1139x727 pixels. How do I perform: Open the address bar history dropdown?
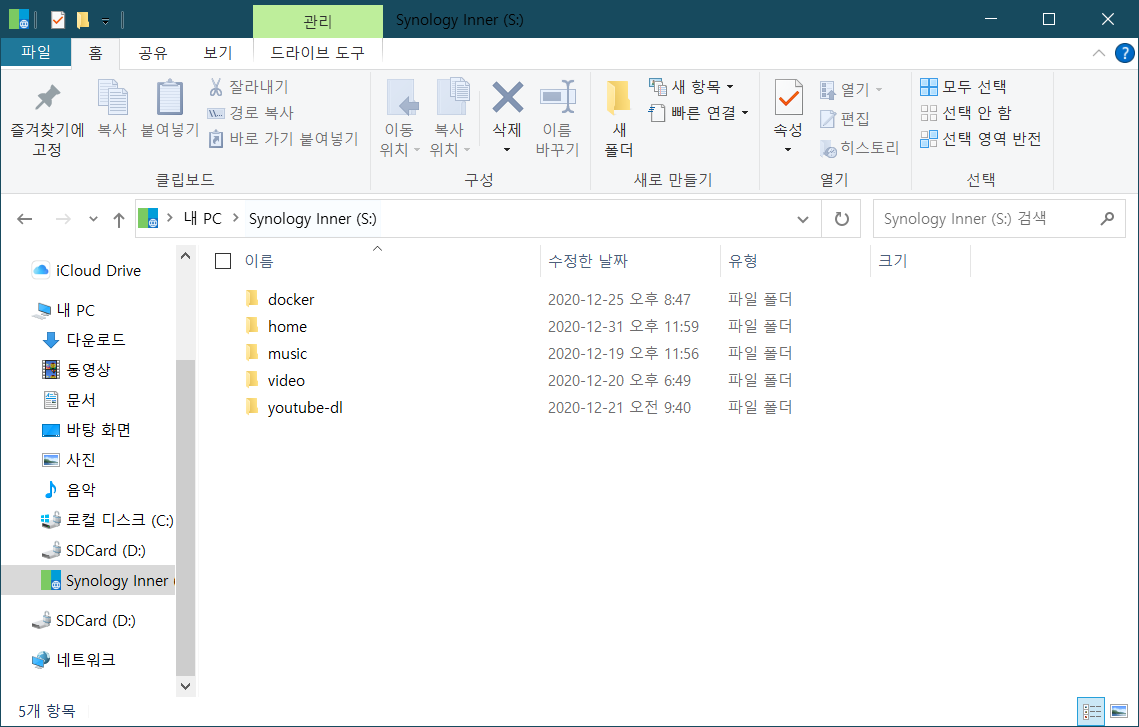point(803,219)
